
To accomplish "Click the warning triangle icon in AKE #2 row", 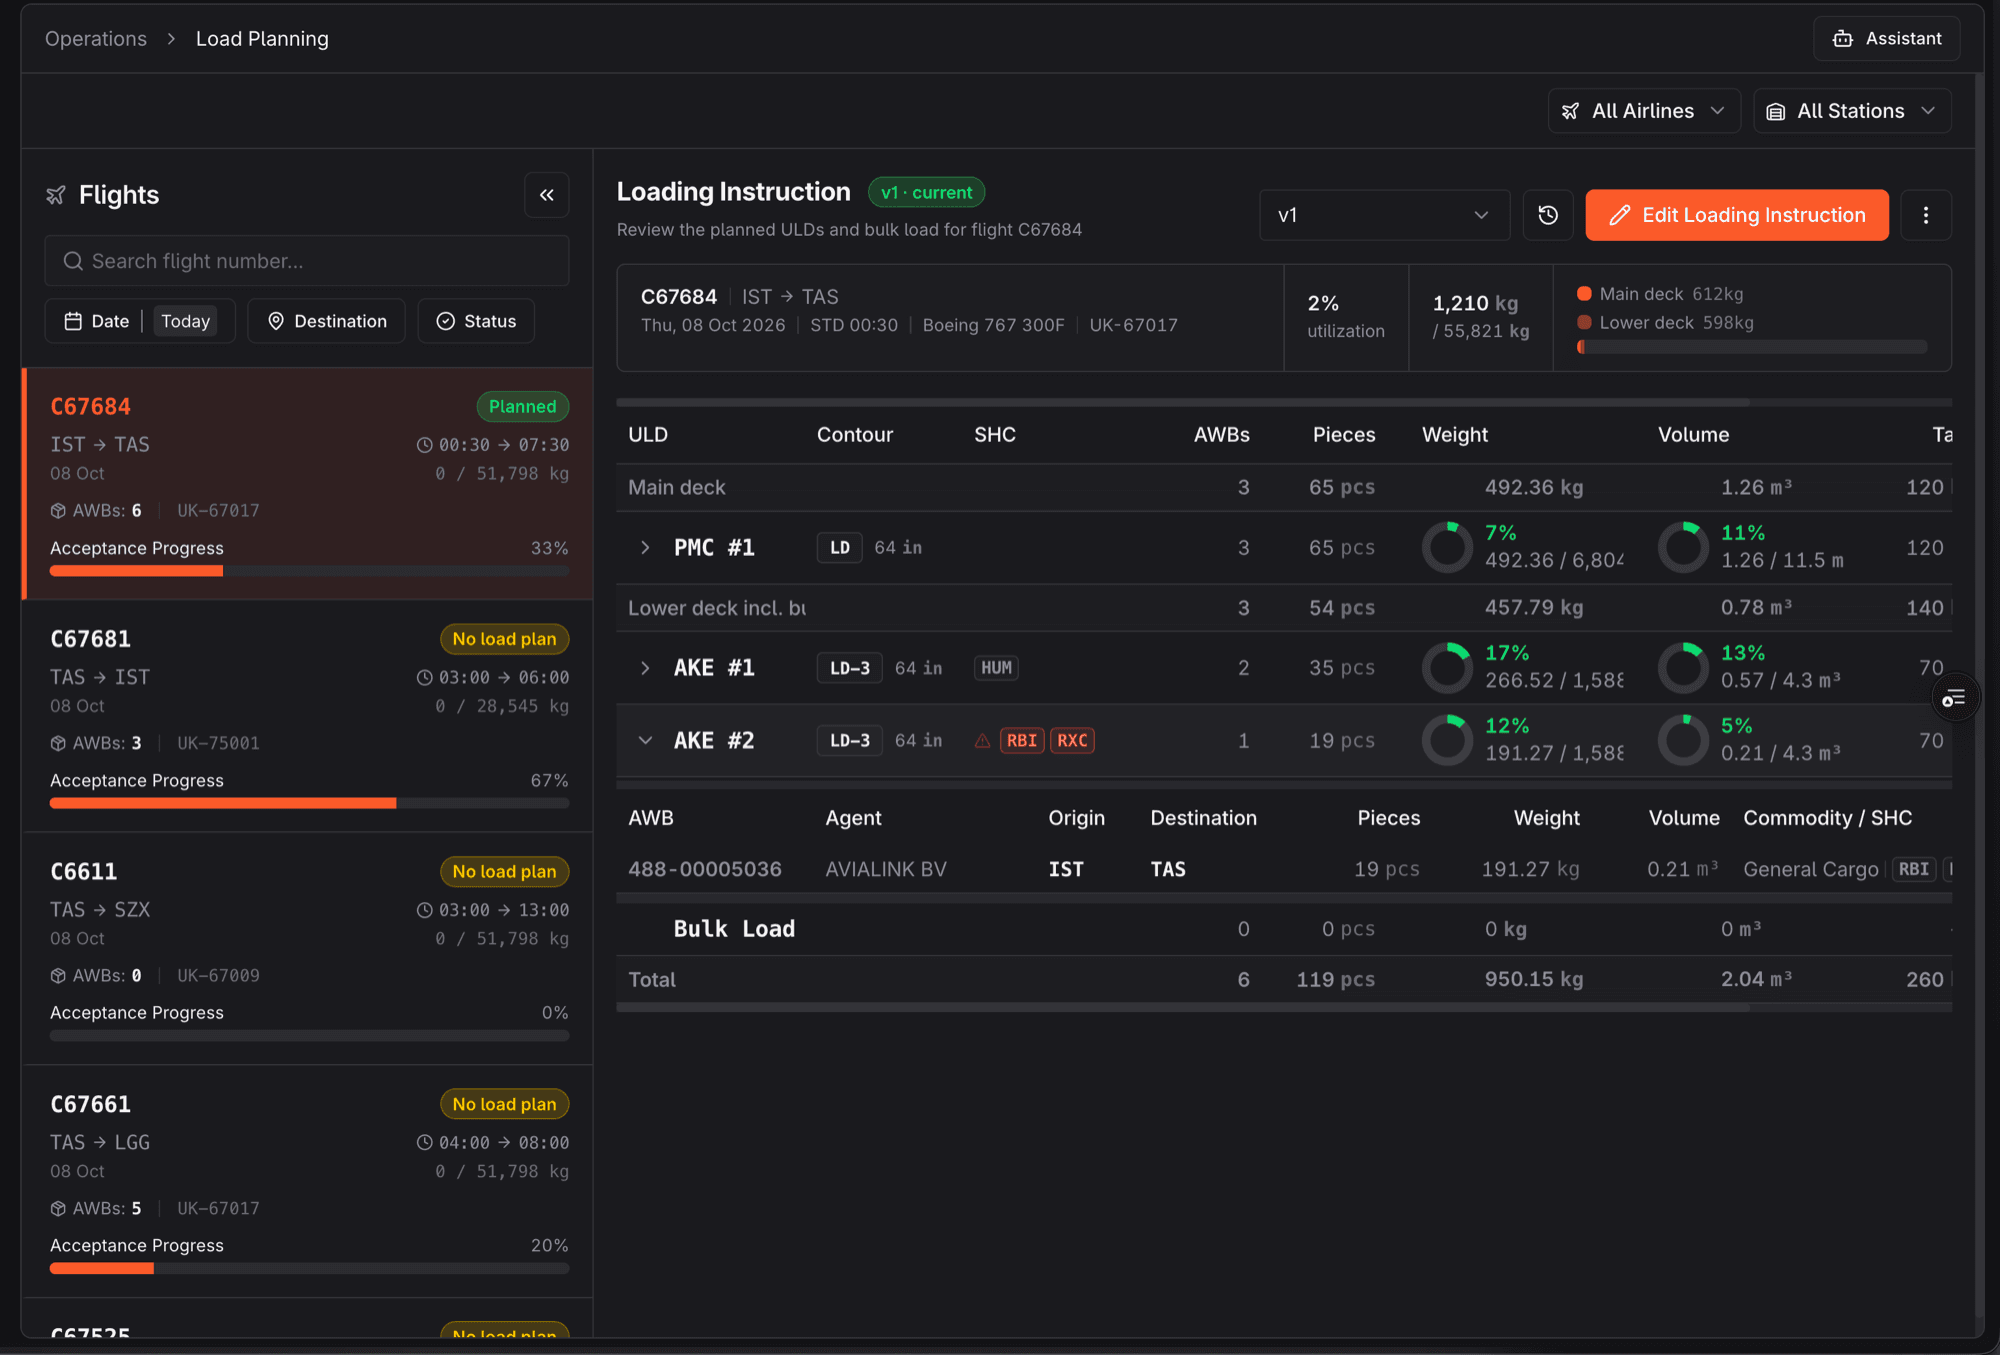I will click(x=982, y=741).
